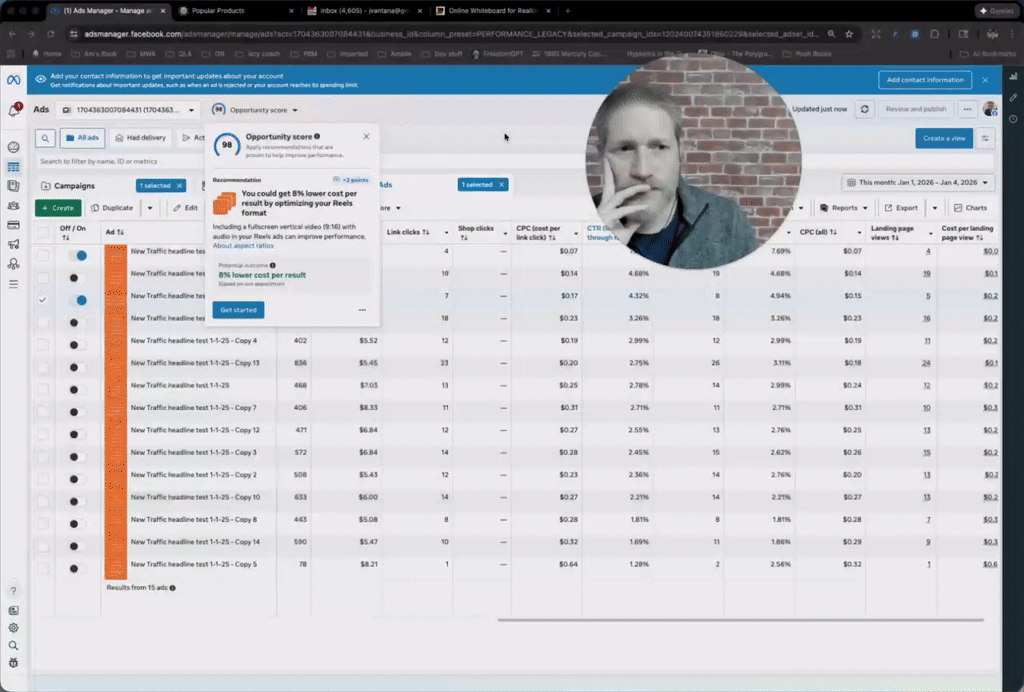Select the All ads filter tab
Viewport: 1024px width, 692px height.
coord(82,138)
